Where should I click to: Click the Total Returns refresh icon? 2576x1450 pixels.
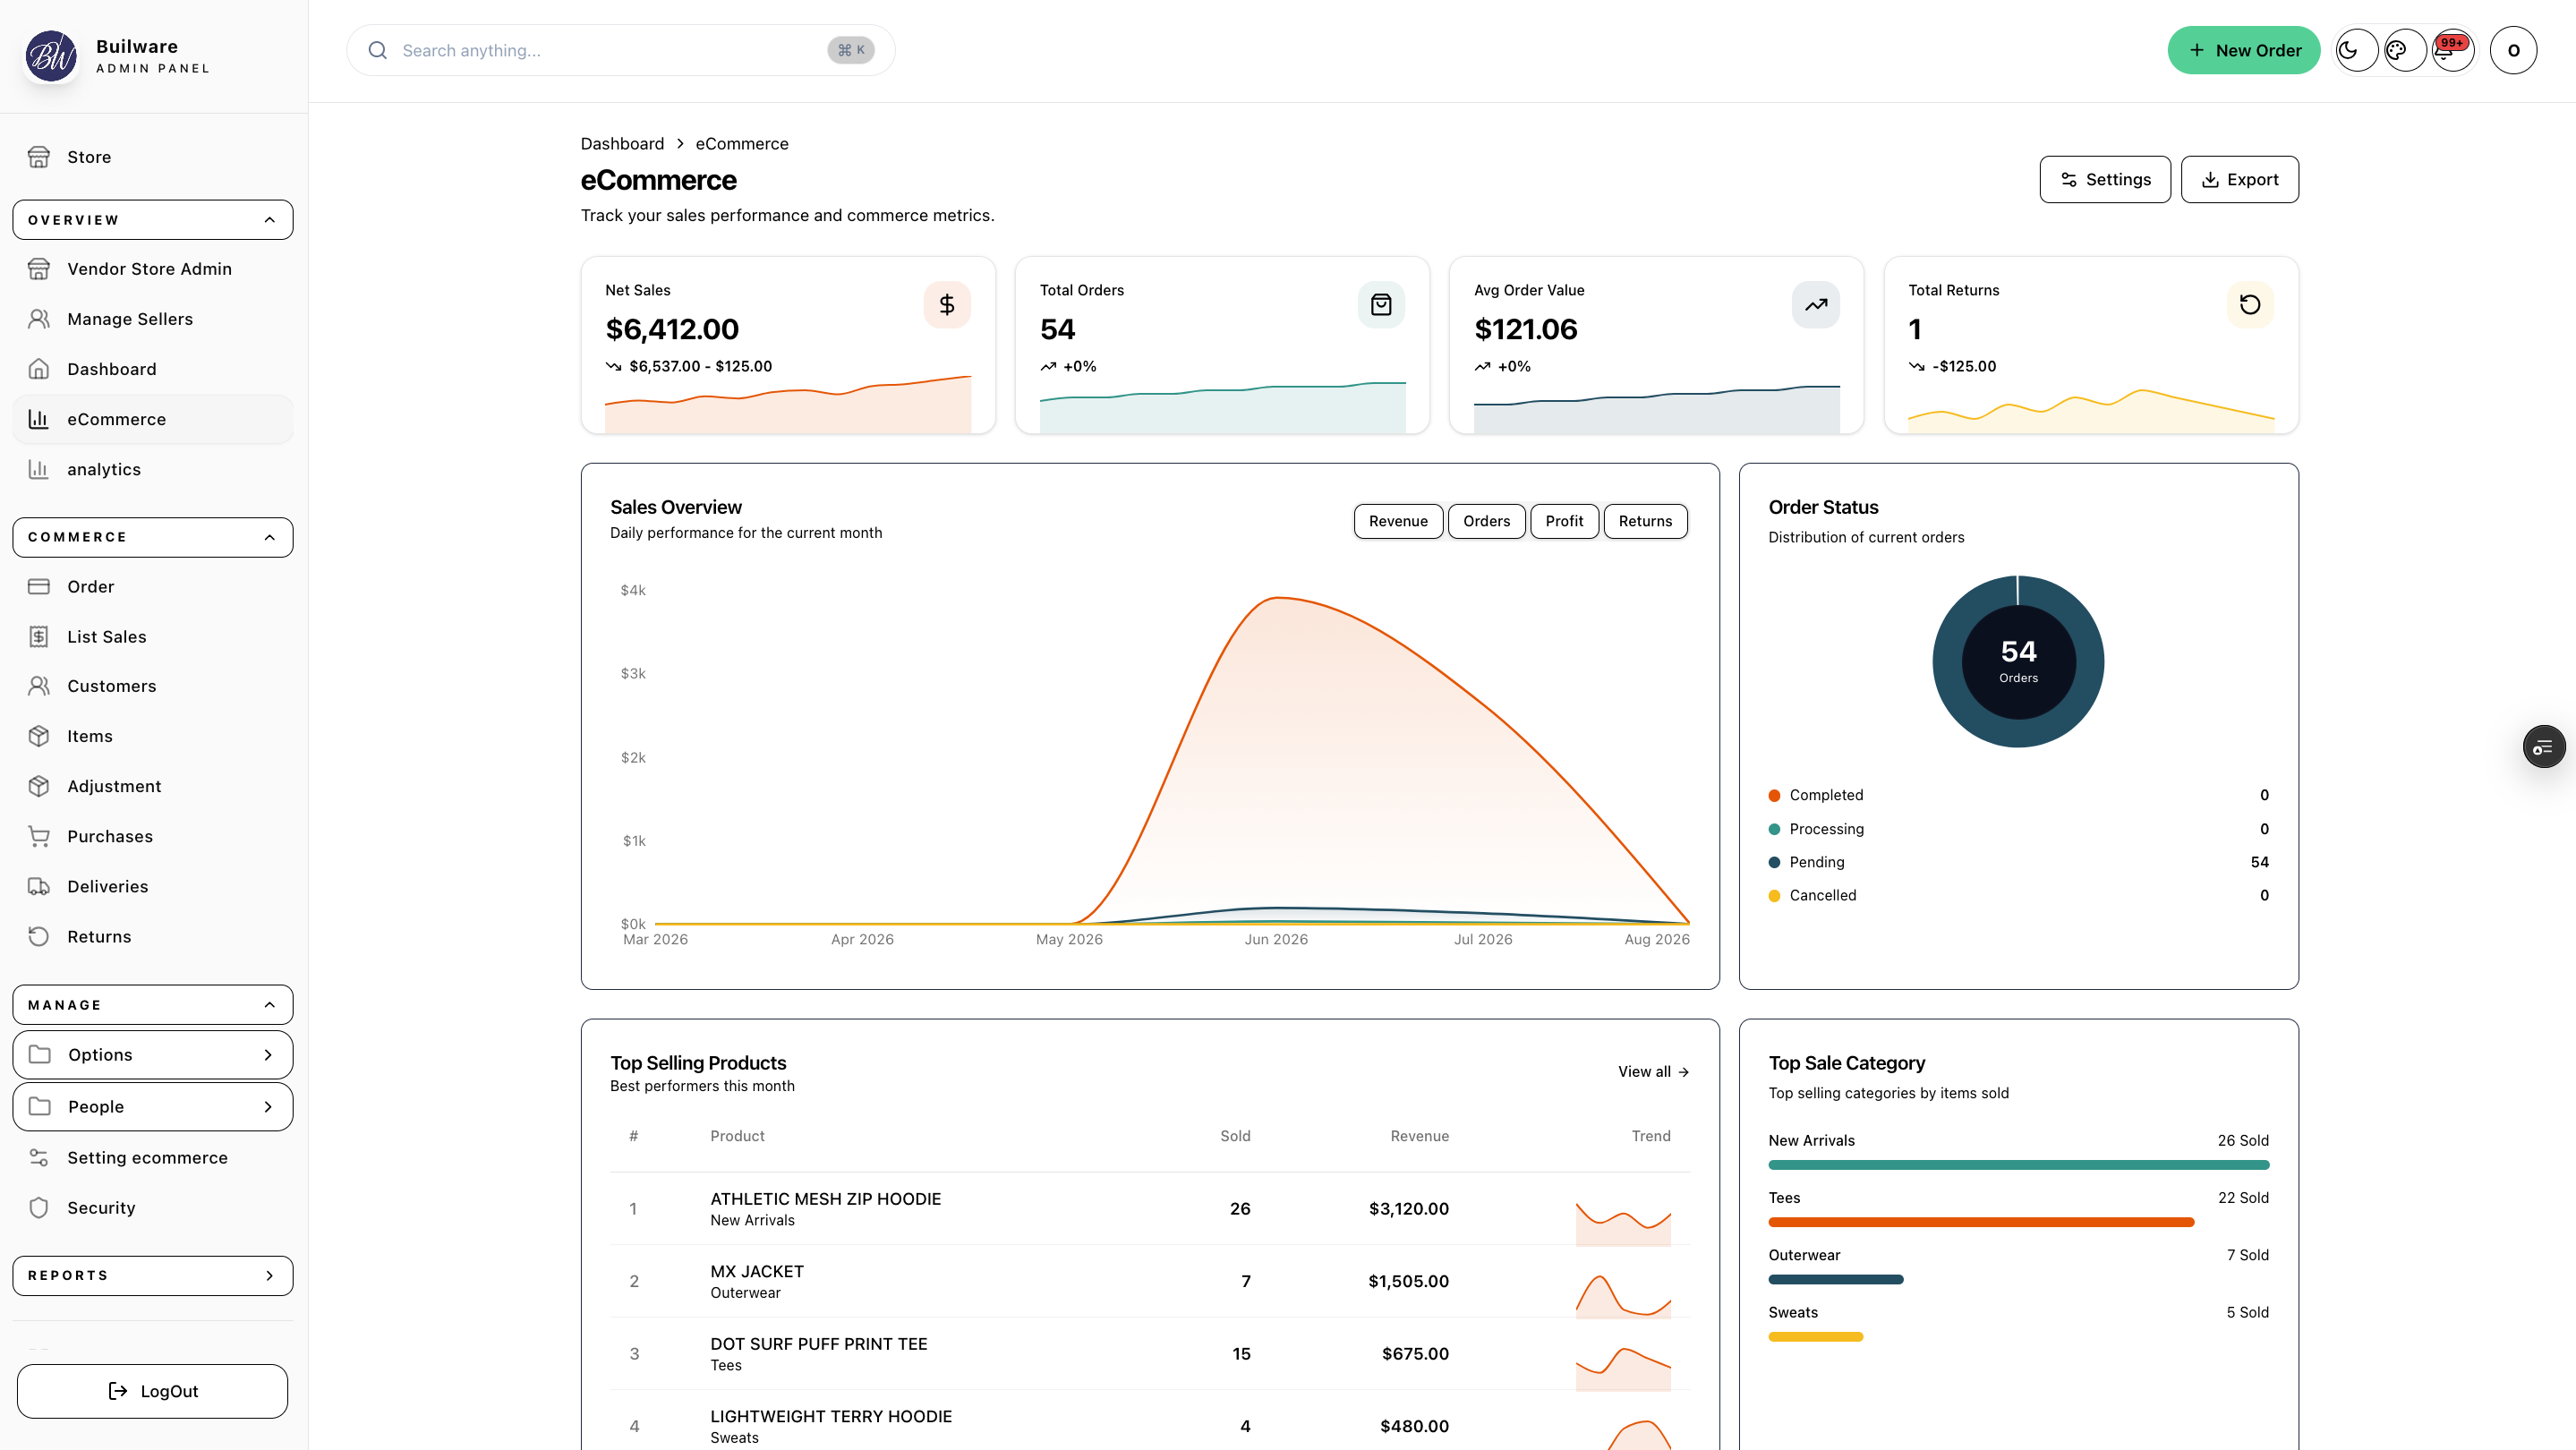tap(2250, 305)
